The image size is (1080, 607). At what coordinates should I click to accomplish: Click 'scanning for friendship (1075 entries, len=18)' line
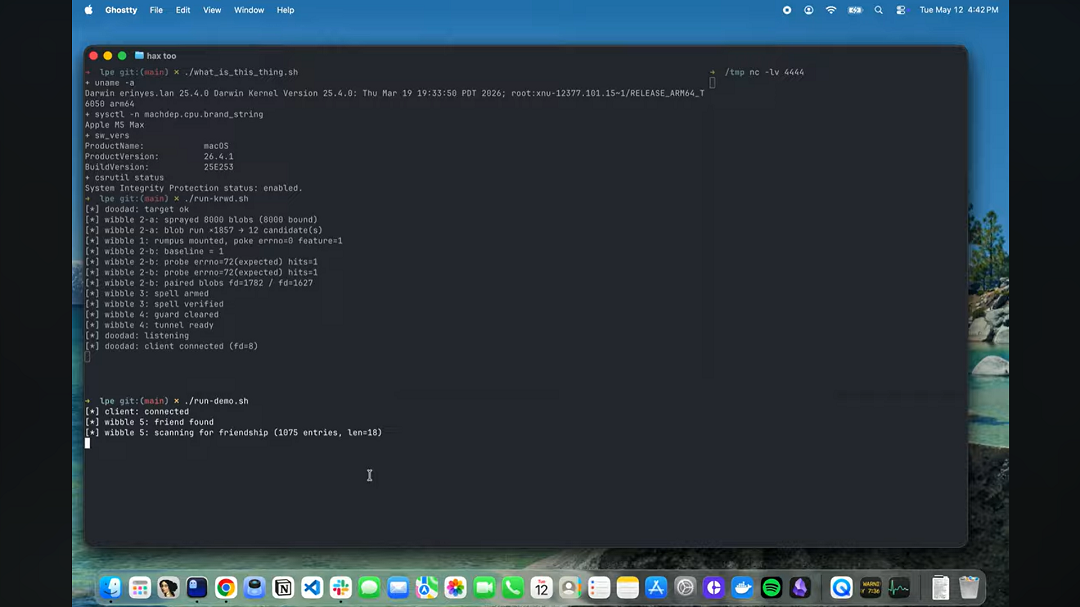click(x=233, y=433)
